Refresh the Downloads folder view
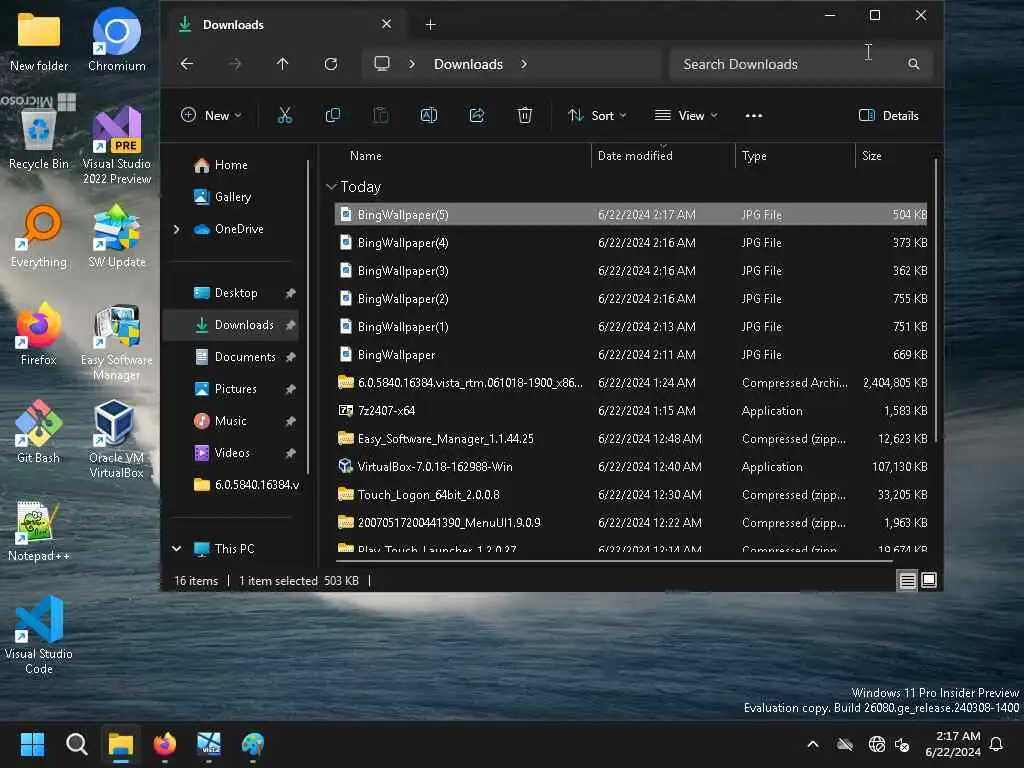1024x768 pixels. click(331, 64)
